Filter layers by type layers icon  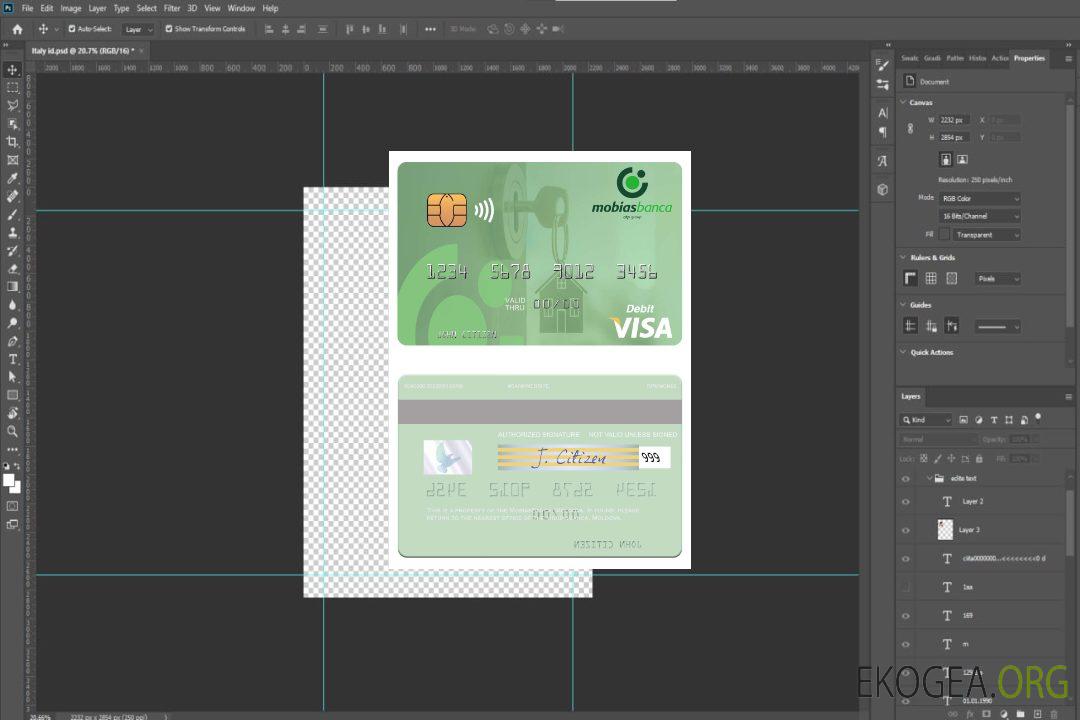[994, 420]
